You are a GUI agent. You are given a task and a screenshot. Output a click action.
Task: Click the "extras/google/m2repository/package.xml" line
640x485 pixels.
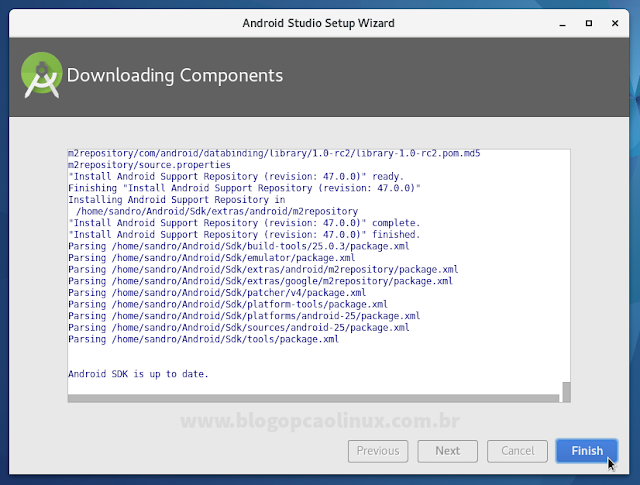click(260, 281)
